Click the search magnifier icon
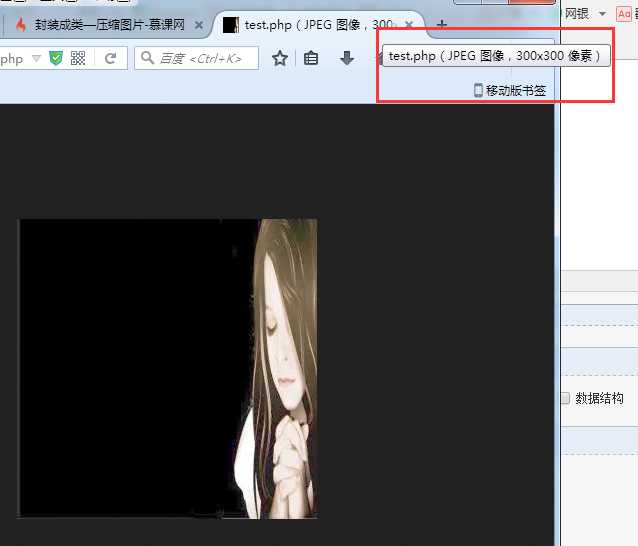 pos(147,58)
